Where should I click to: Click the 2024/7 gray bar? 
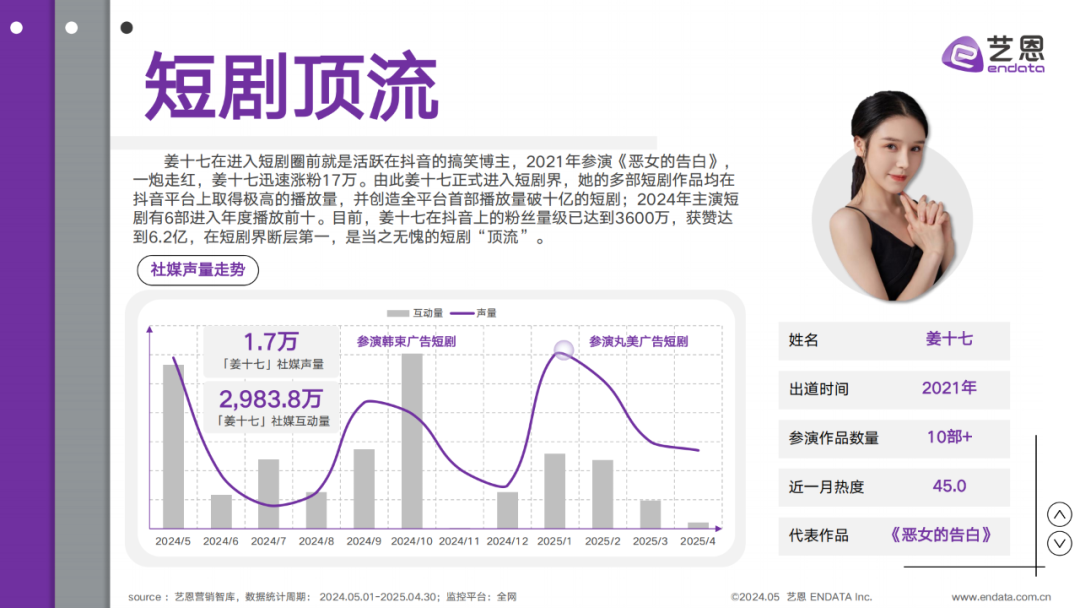point(269,494)
